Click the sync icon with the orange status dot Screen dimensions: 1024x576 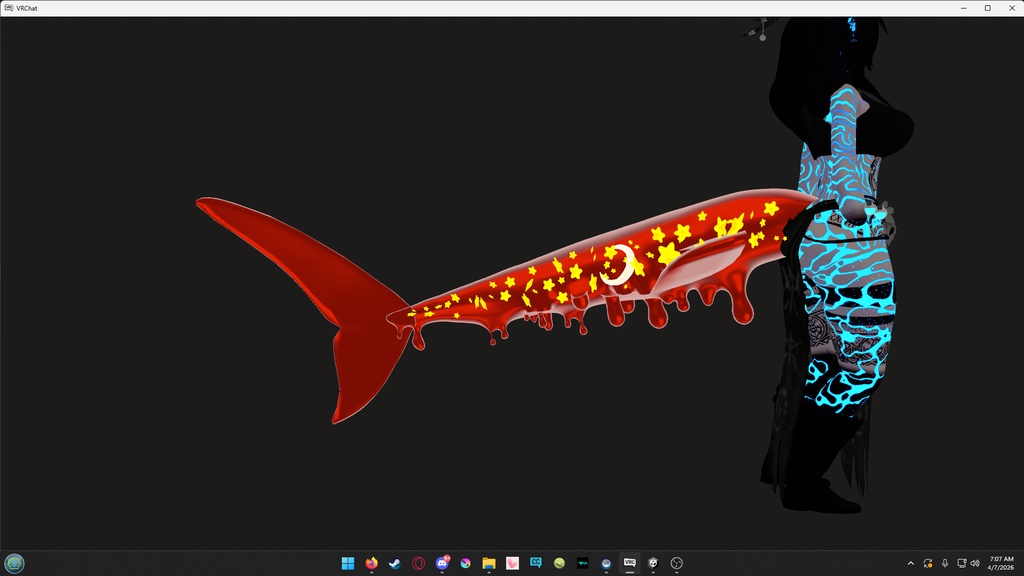(928, 563)
